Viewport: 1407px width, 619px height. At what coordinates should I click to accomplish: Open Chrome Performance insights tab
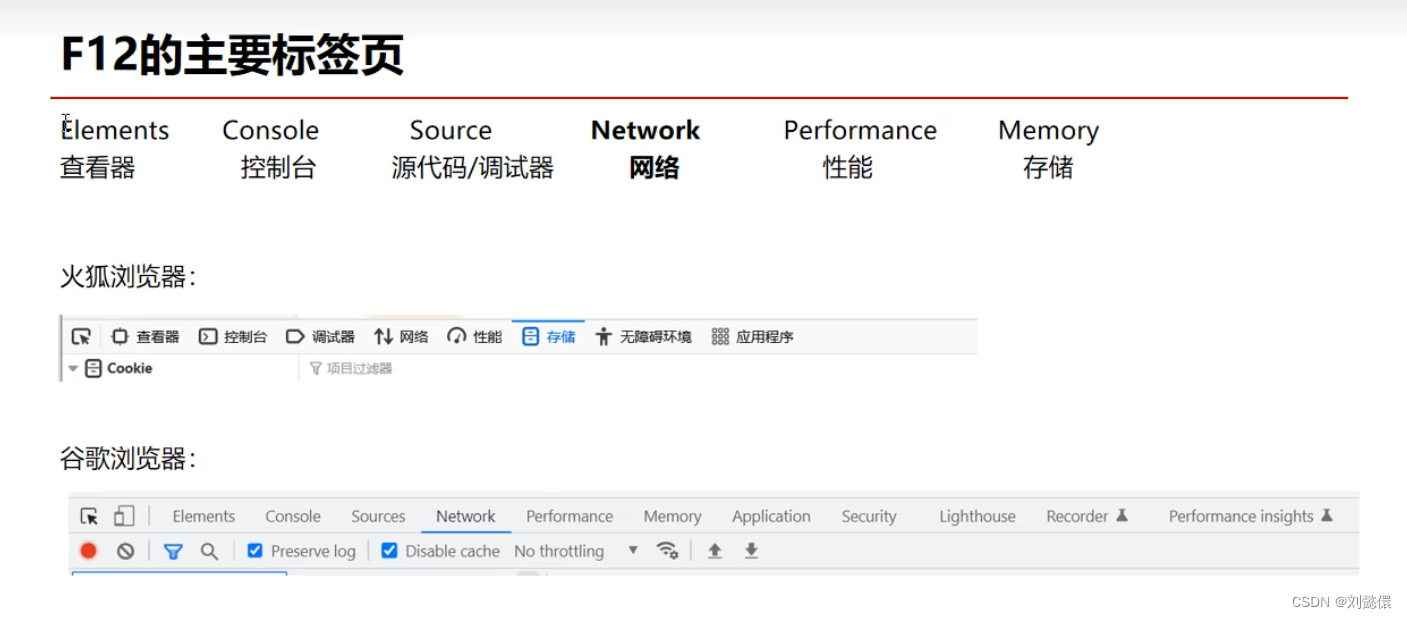pos(1251,517)
